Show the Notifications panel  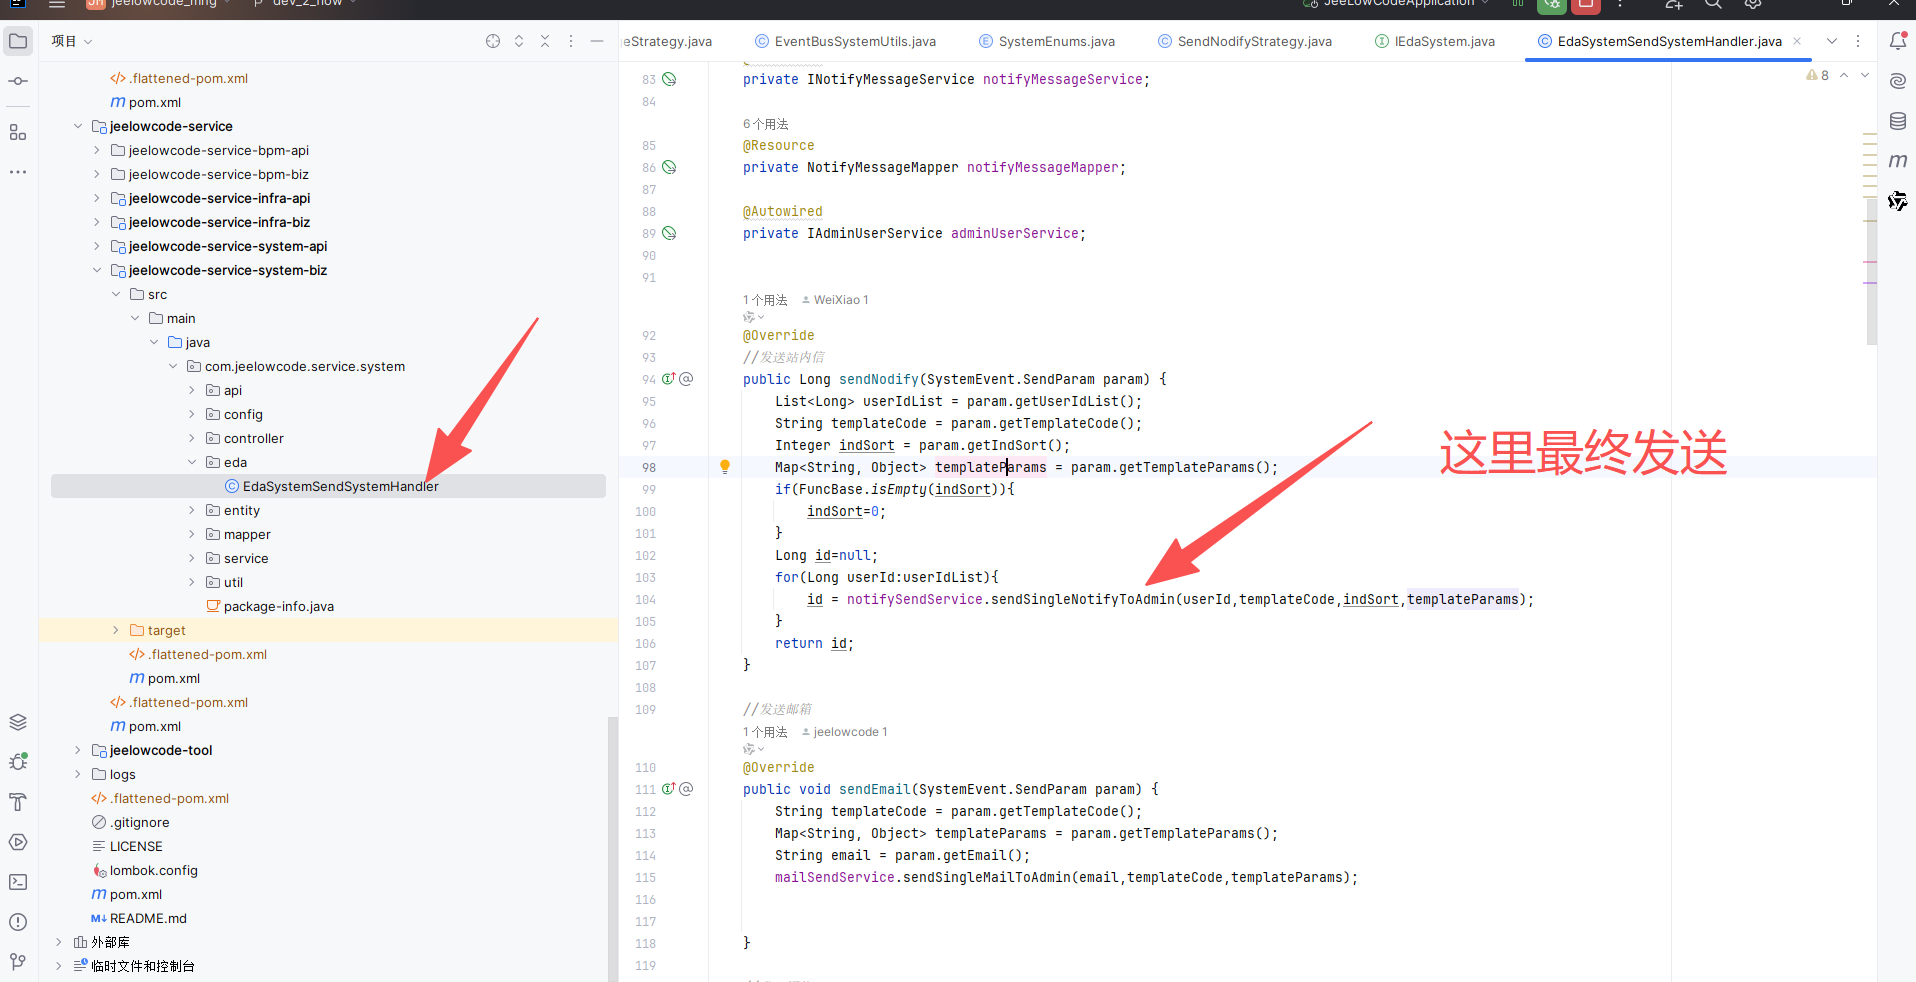point(1897,41)
